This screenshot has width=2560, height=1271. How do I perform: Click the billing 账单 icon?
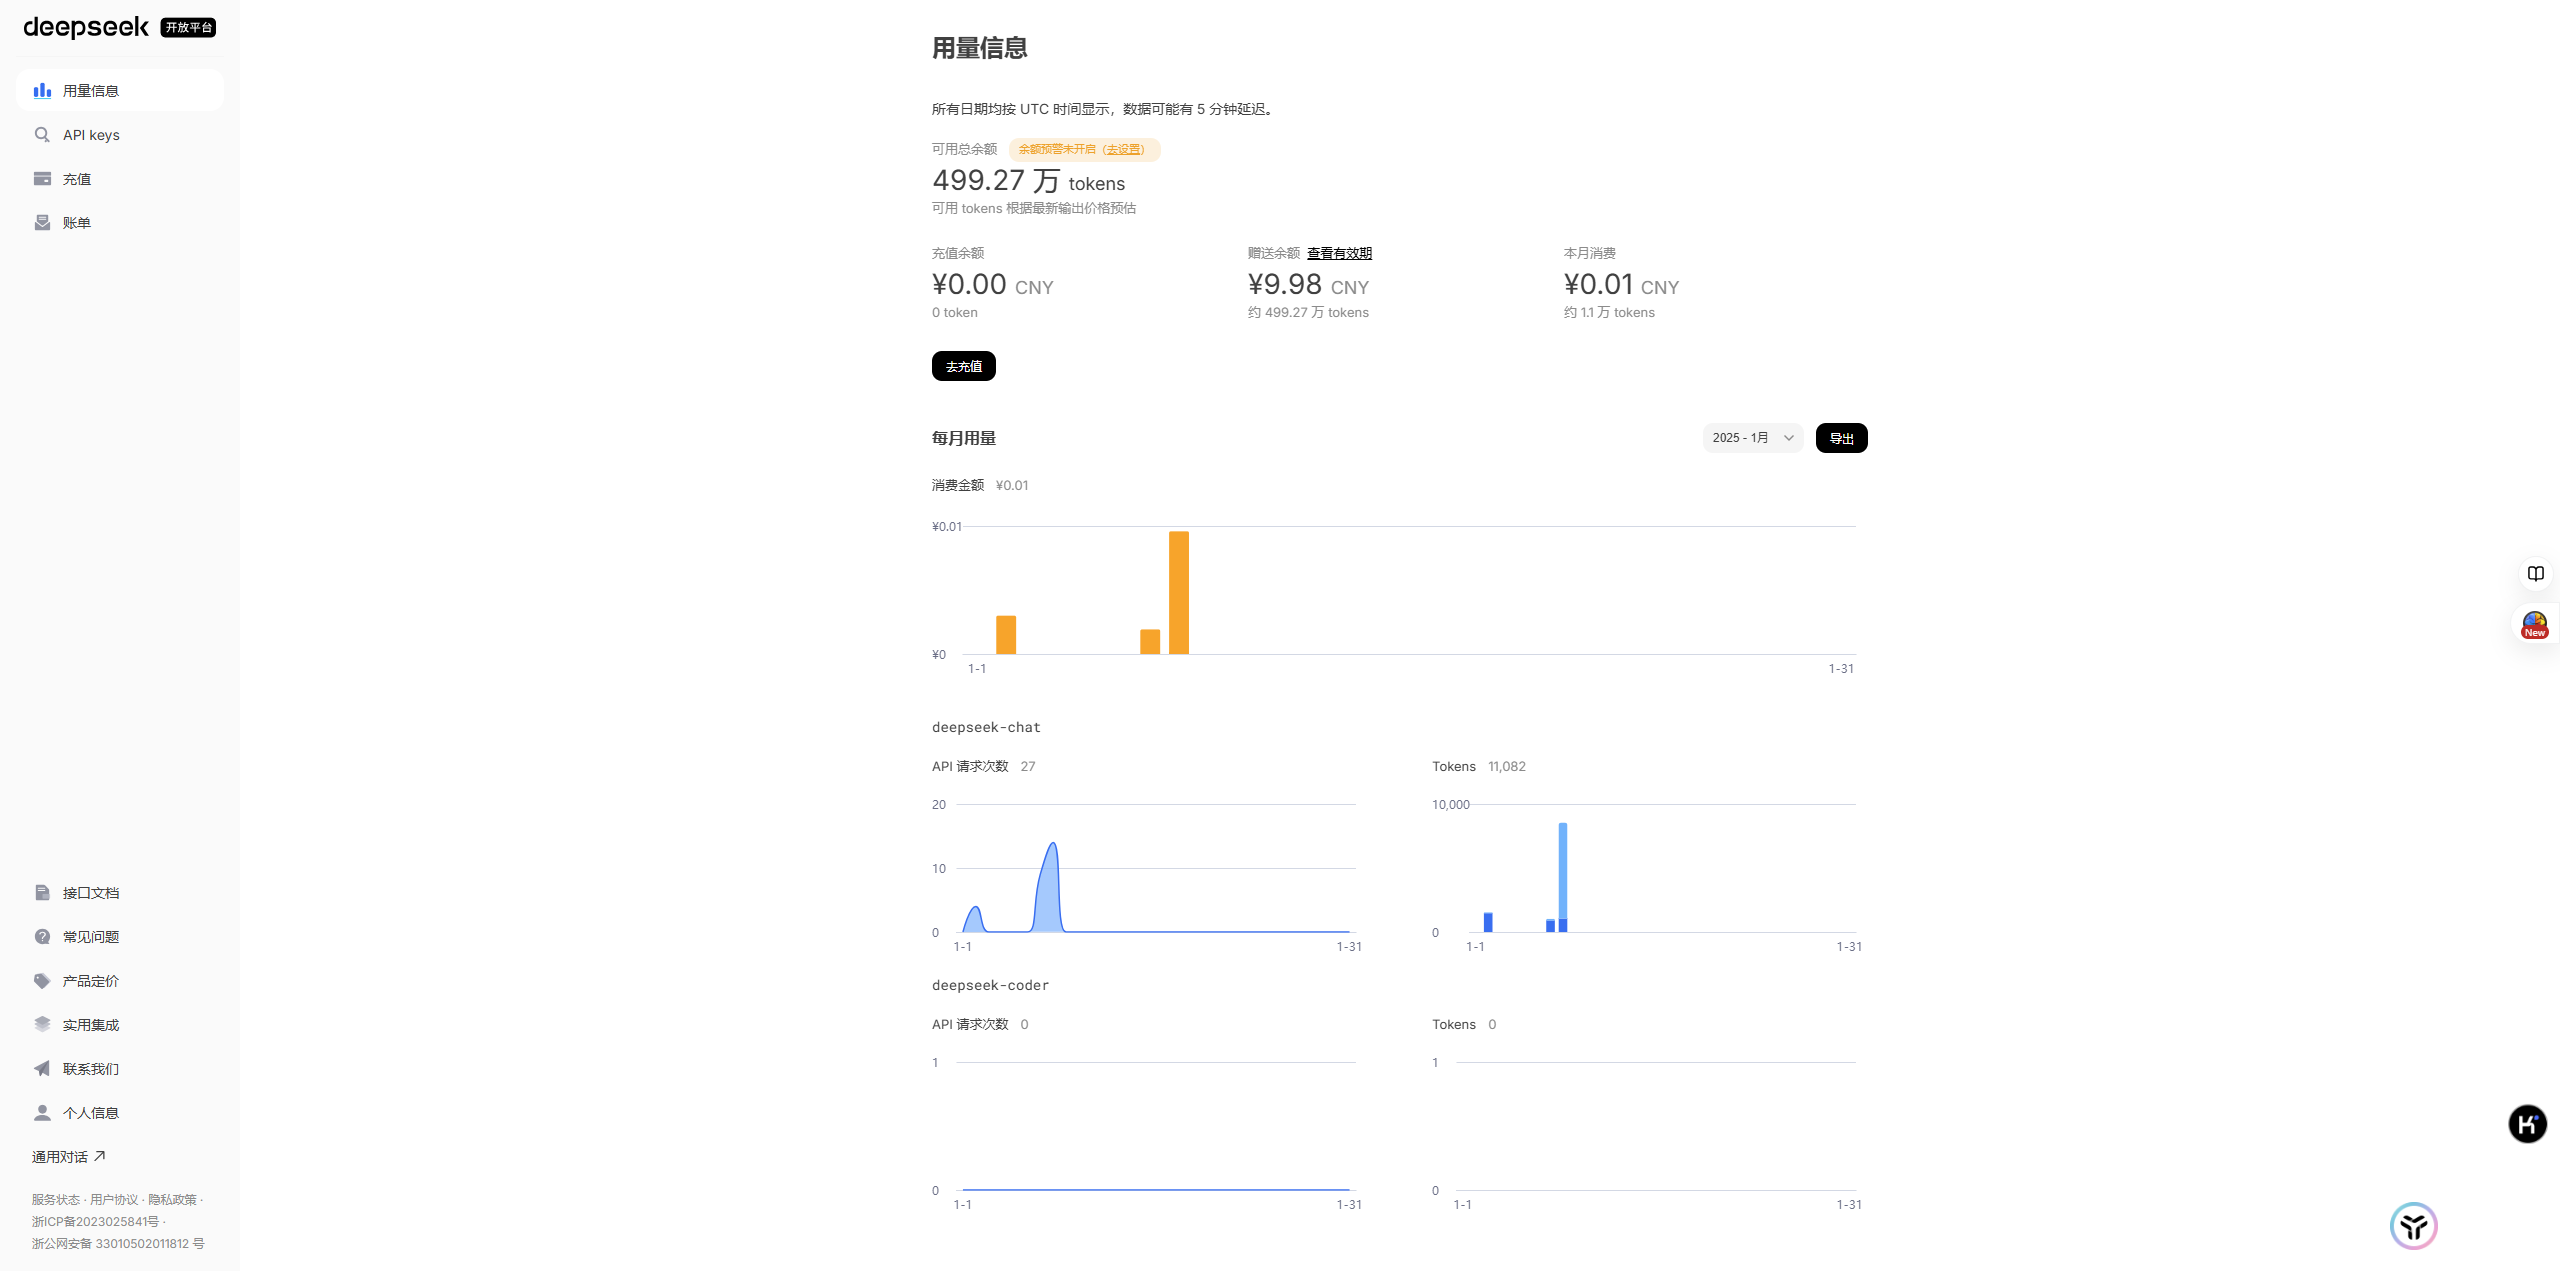(42, 223)
